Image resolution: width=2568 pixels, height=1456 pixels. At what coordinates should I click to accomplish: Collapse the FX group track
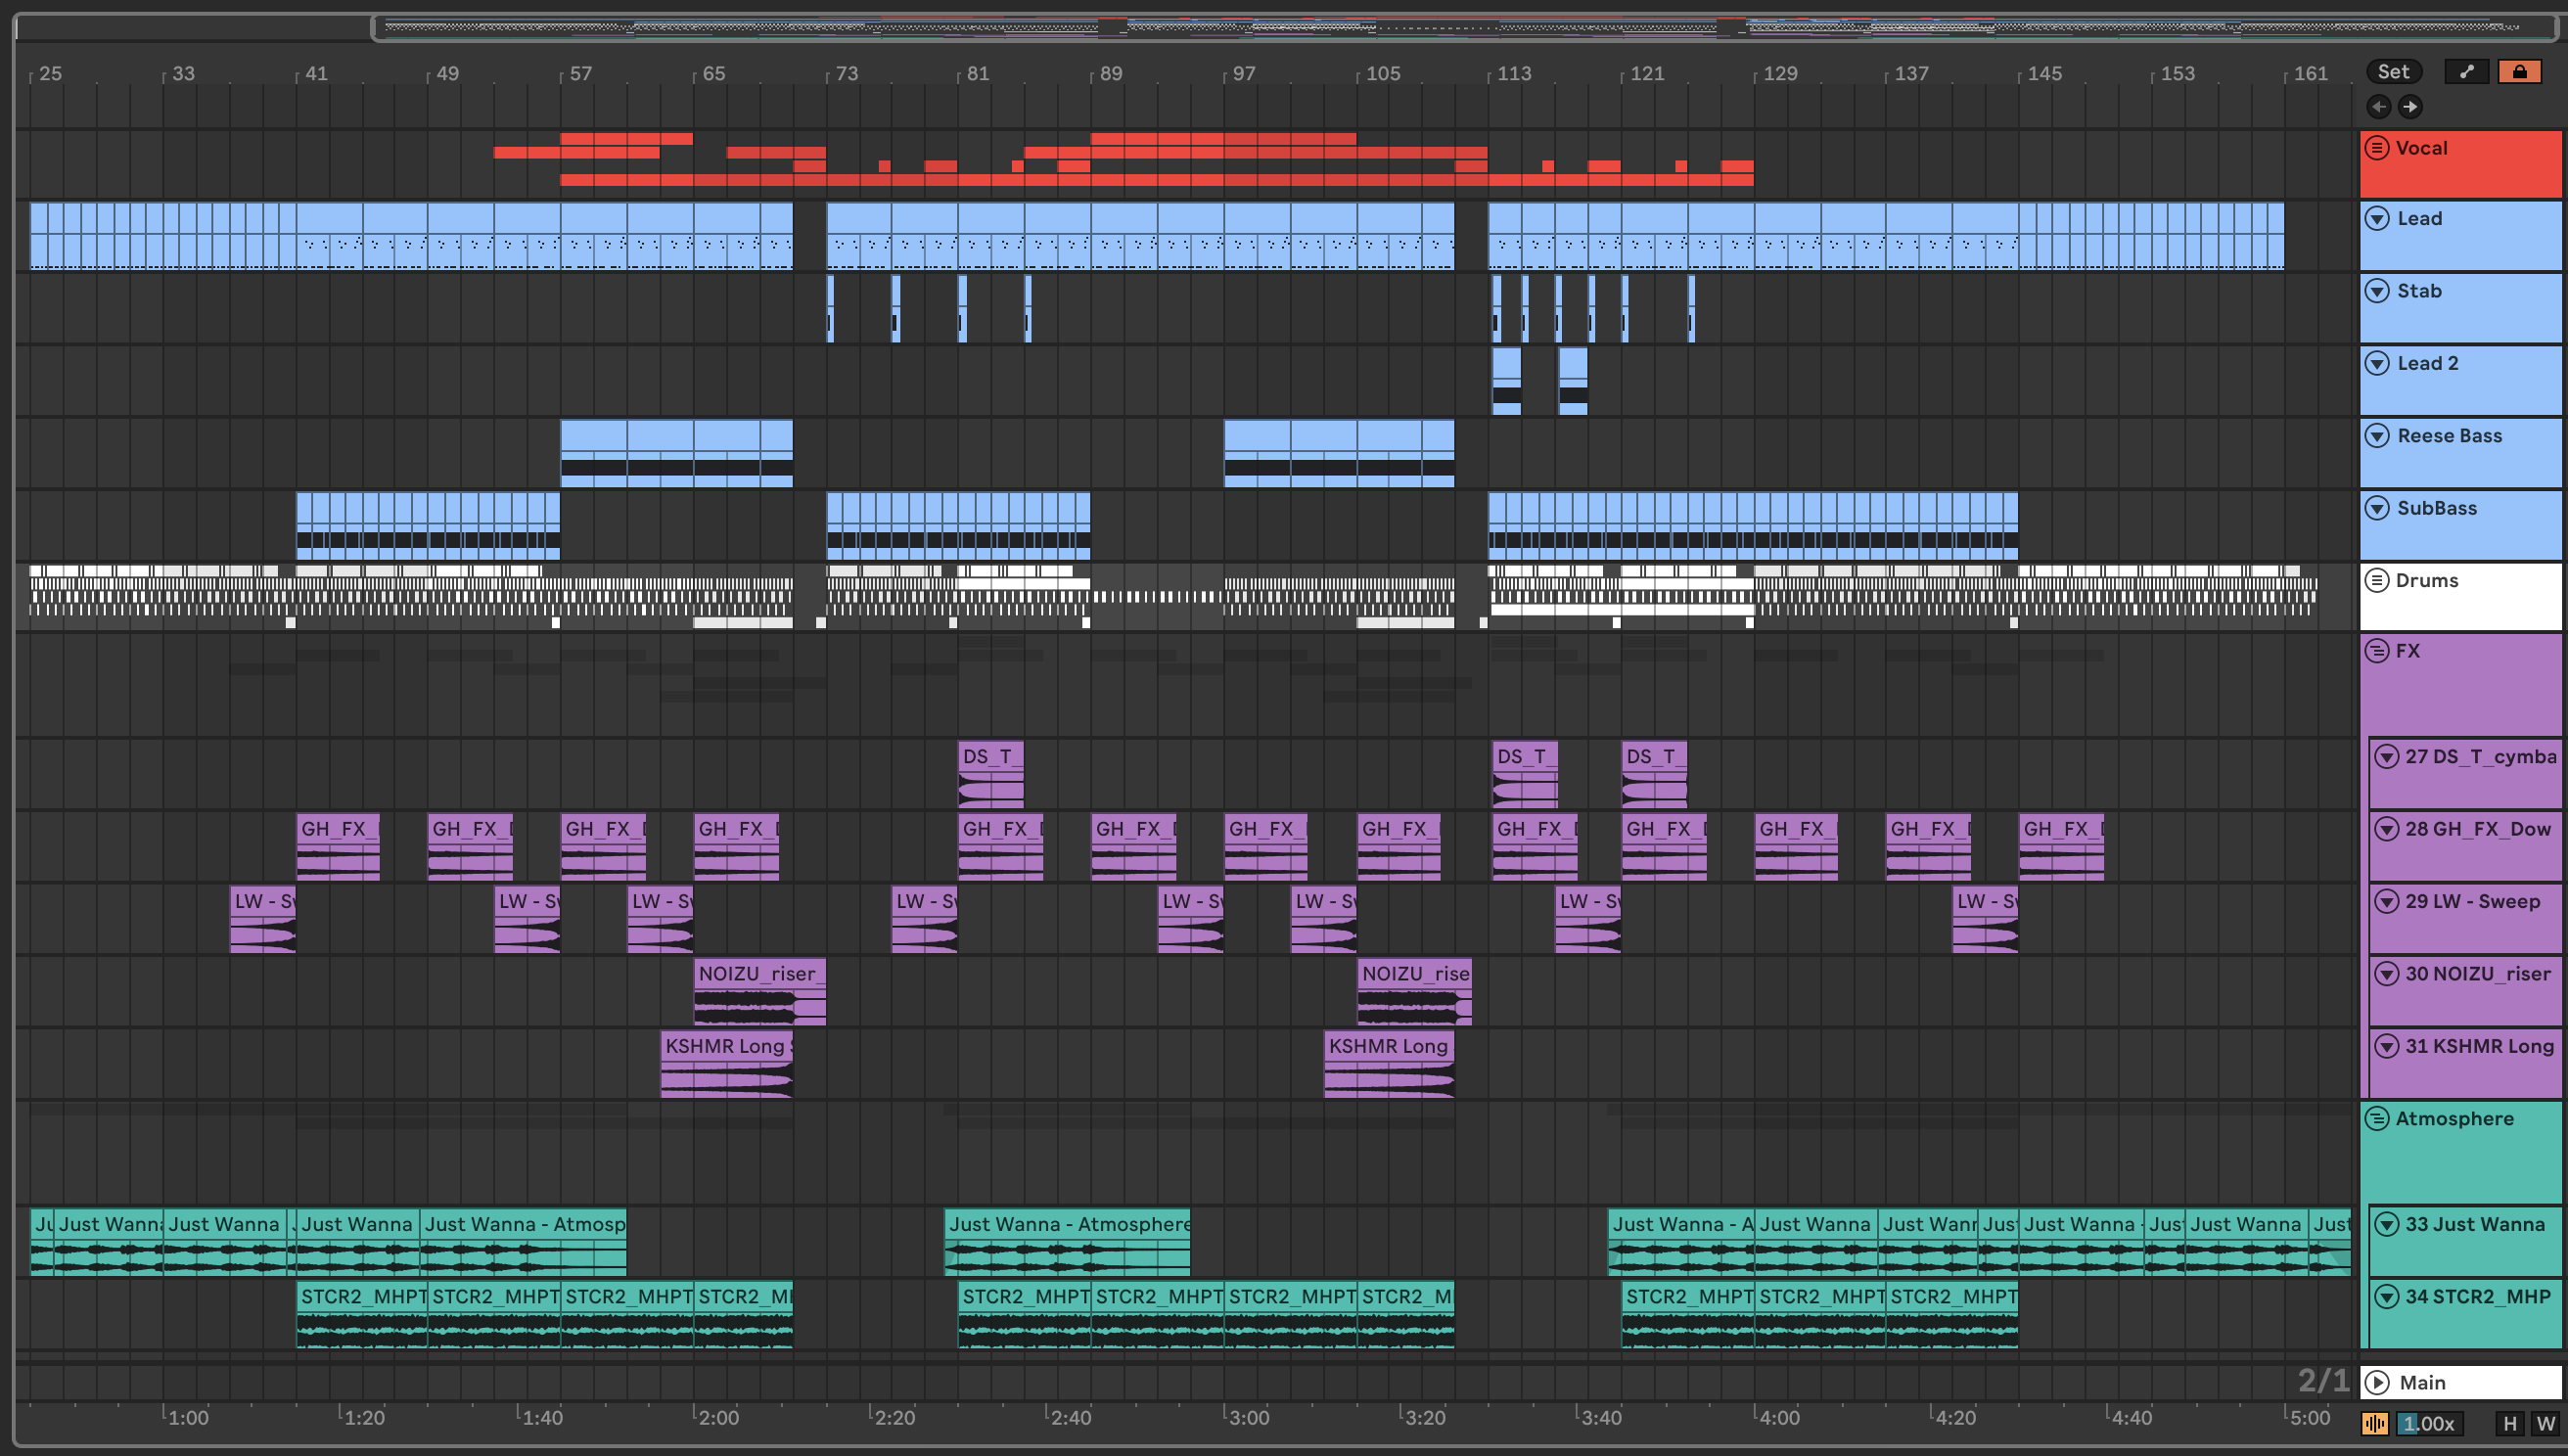[2377, 651]
